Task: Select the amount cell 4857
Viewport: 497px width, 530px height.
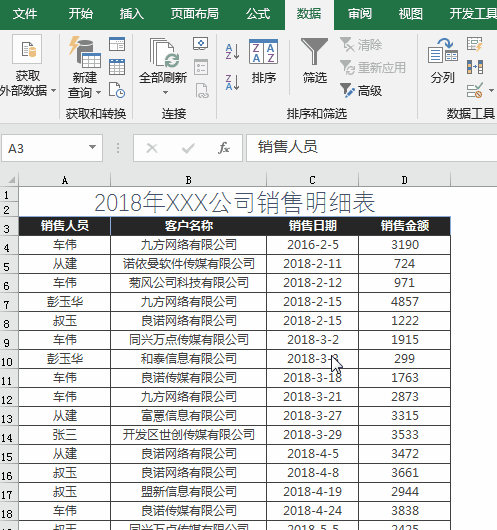Action: click(x=404, y=302)
